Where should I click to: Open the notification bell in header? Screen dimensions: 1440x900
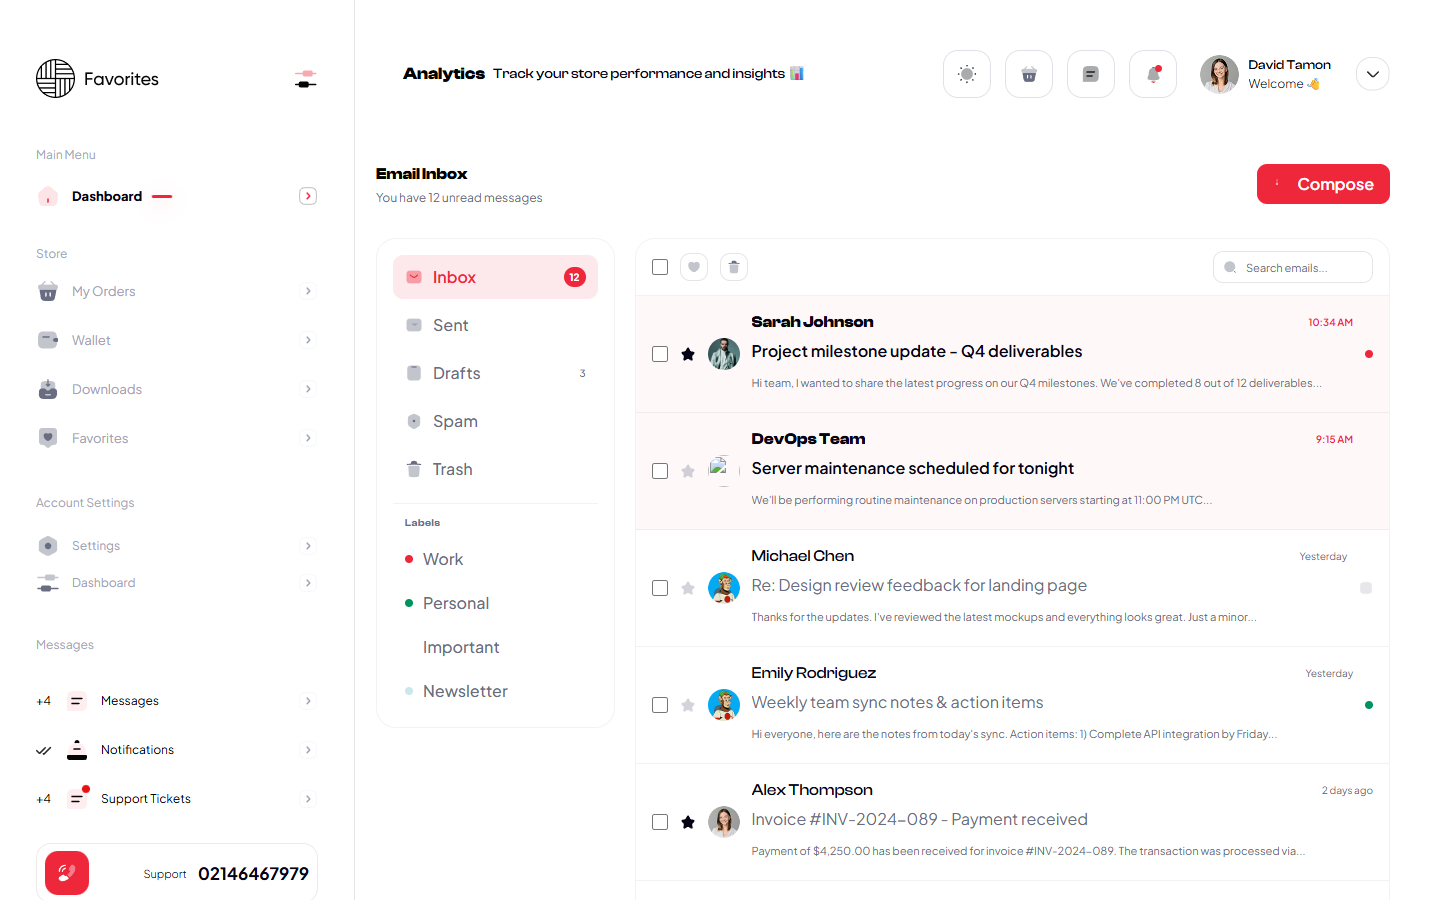(x=1152, y=74)
